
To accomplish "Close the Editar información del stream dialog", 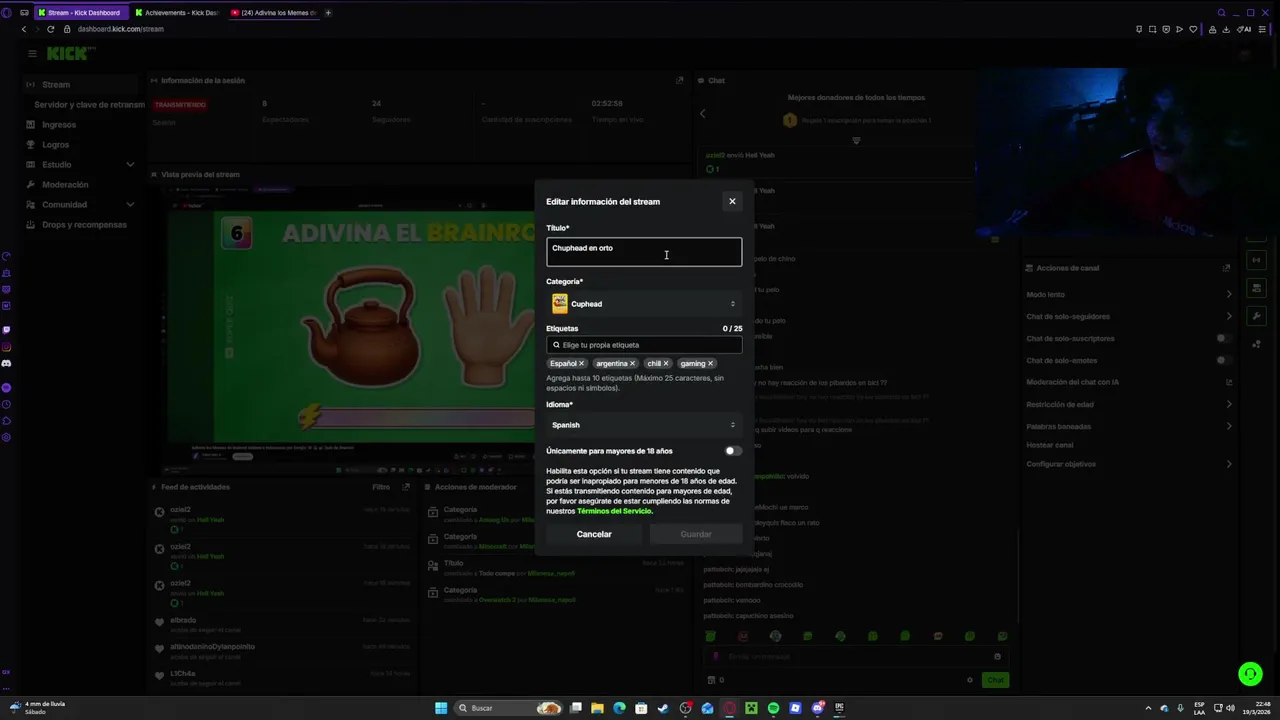I will (732, 201).
